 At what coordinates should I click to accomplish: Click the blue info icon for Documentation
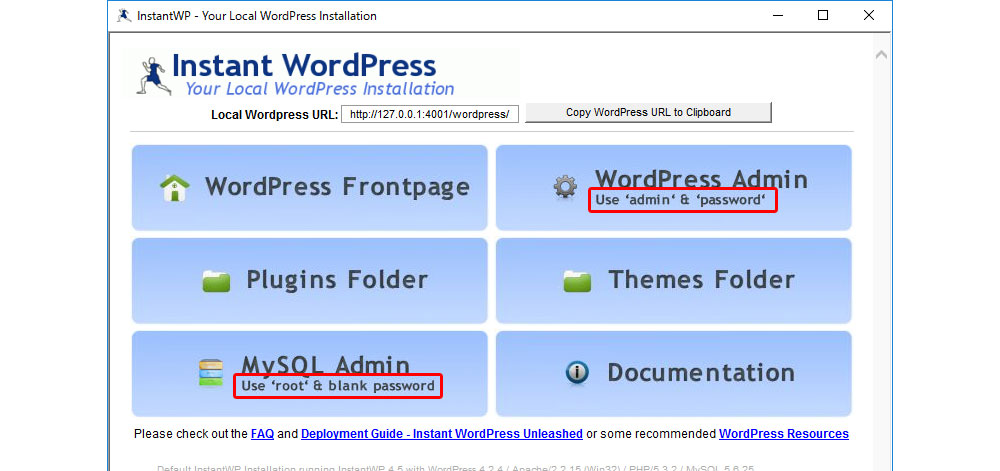coord(577,373)
